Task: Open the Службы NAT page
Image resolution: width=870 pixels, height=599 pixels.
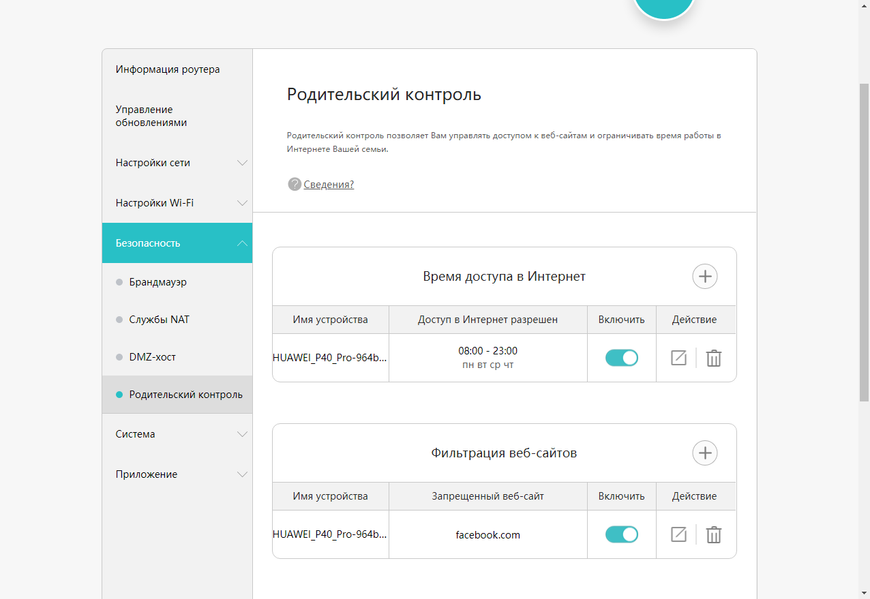Action: pos(159,319)
